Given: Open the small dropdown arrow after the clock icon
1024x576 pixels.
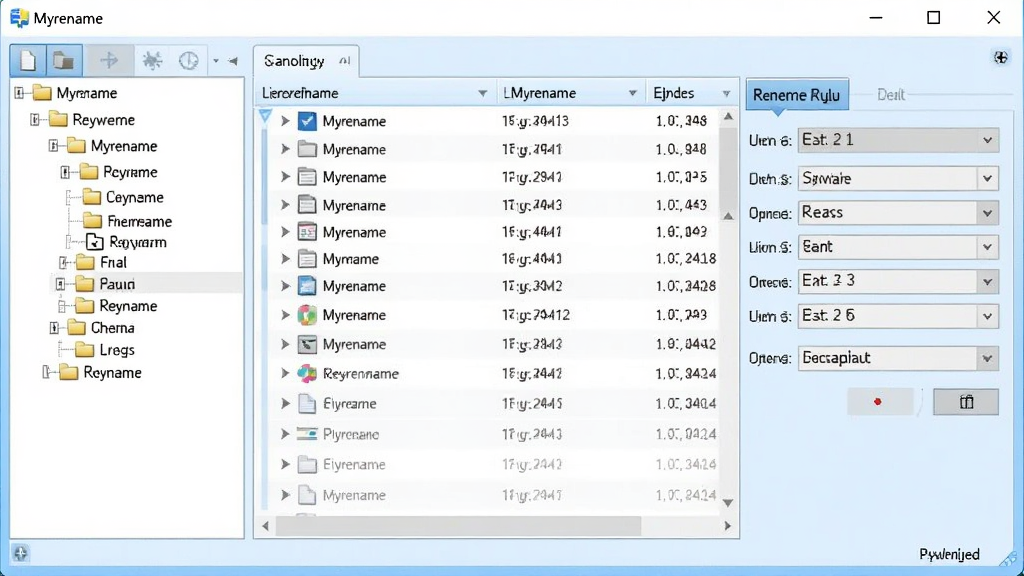Looking at the screenshot, I should tap(216, 61).
